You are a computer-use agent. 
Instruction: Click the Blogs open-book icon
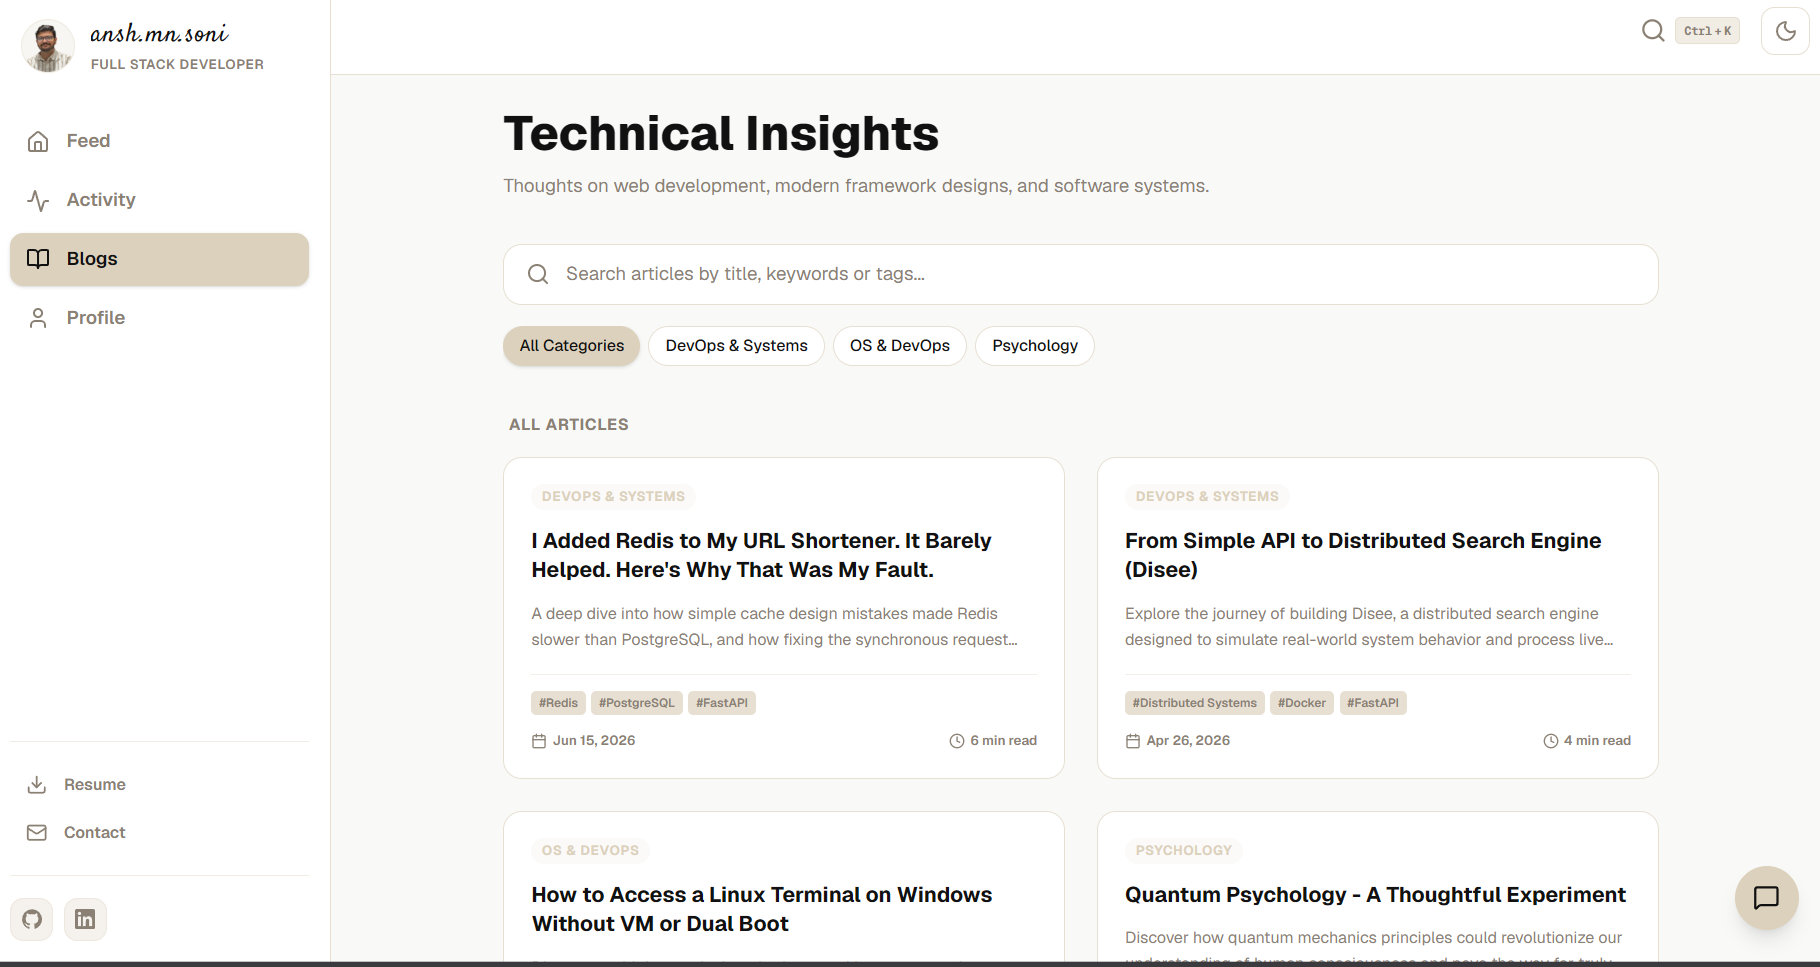pos(38,259)
